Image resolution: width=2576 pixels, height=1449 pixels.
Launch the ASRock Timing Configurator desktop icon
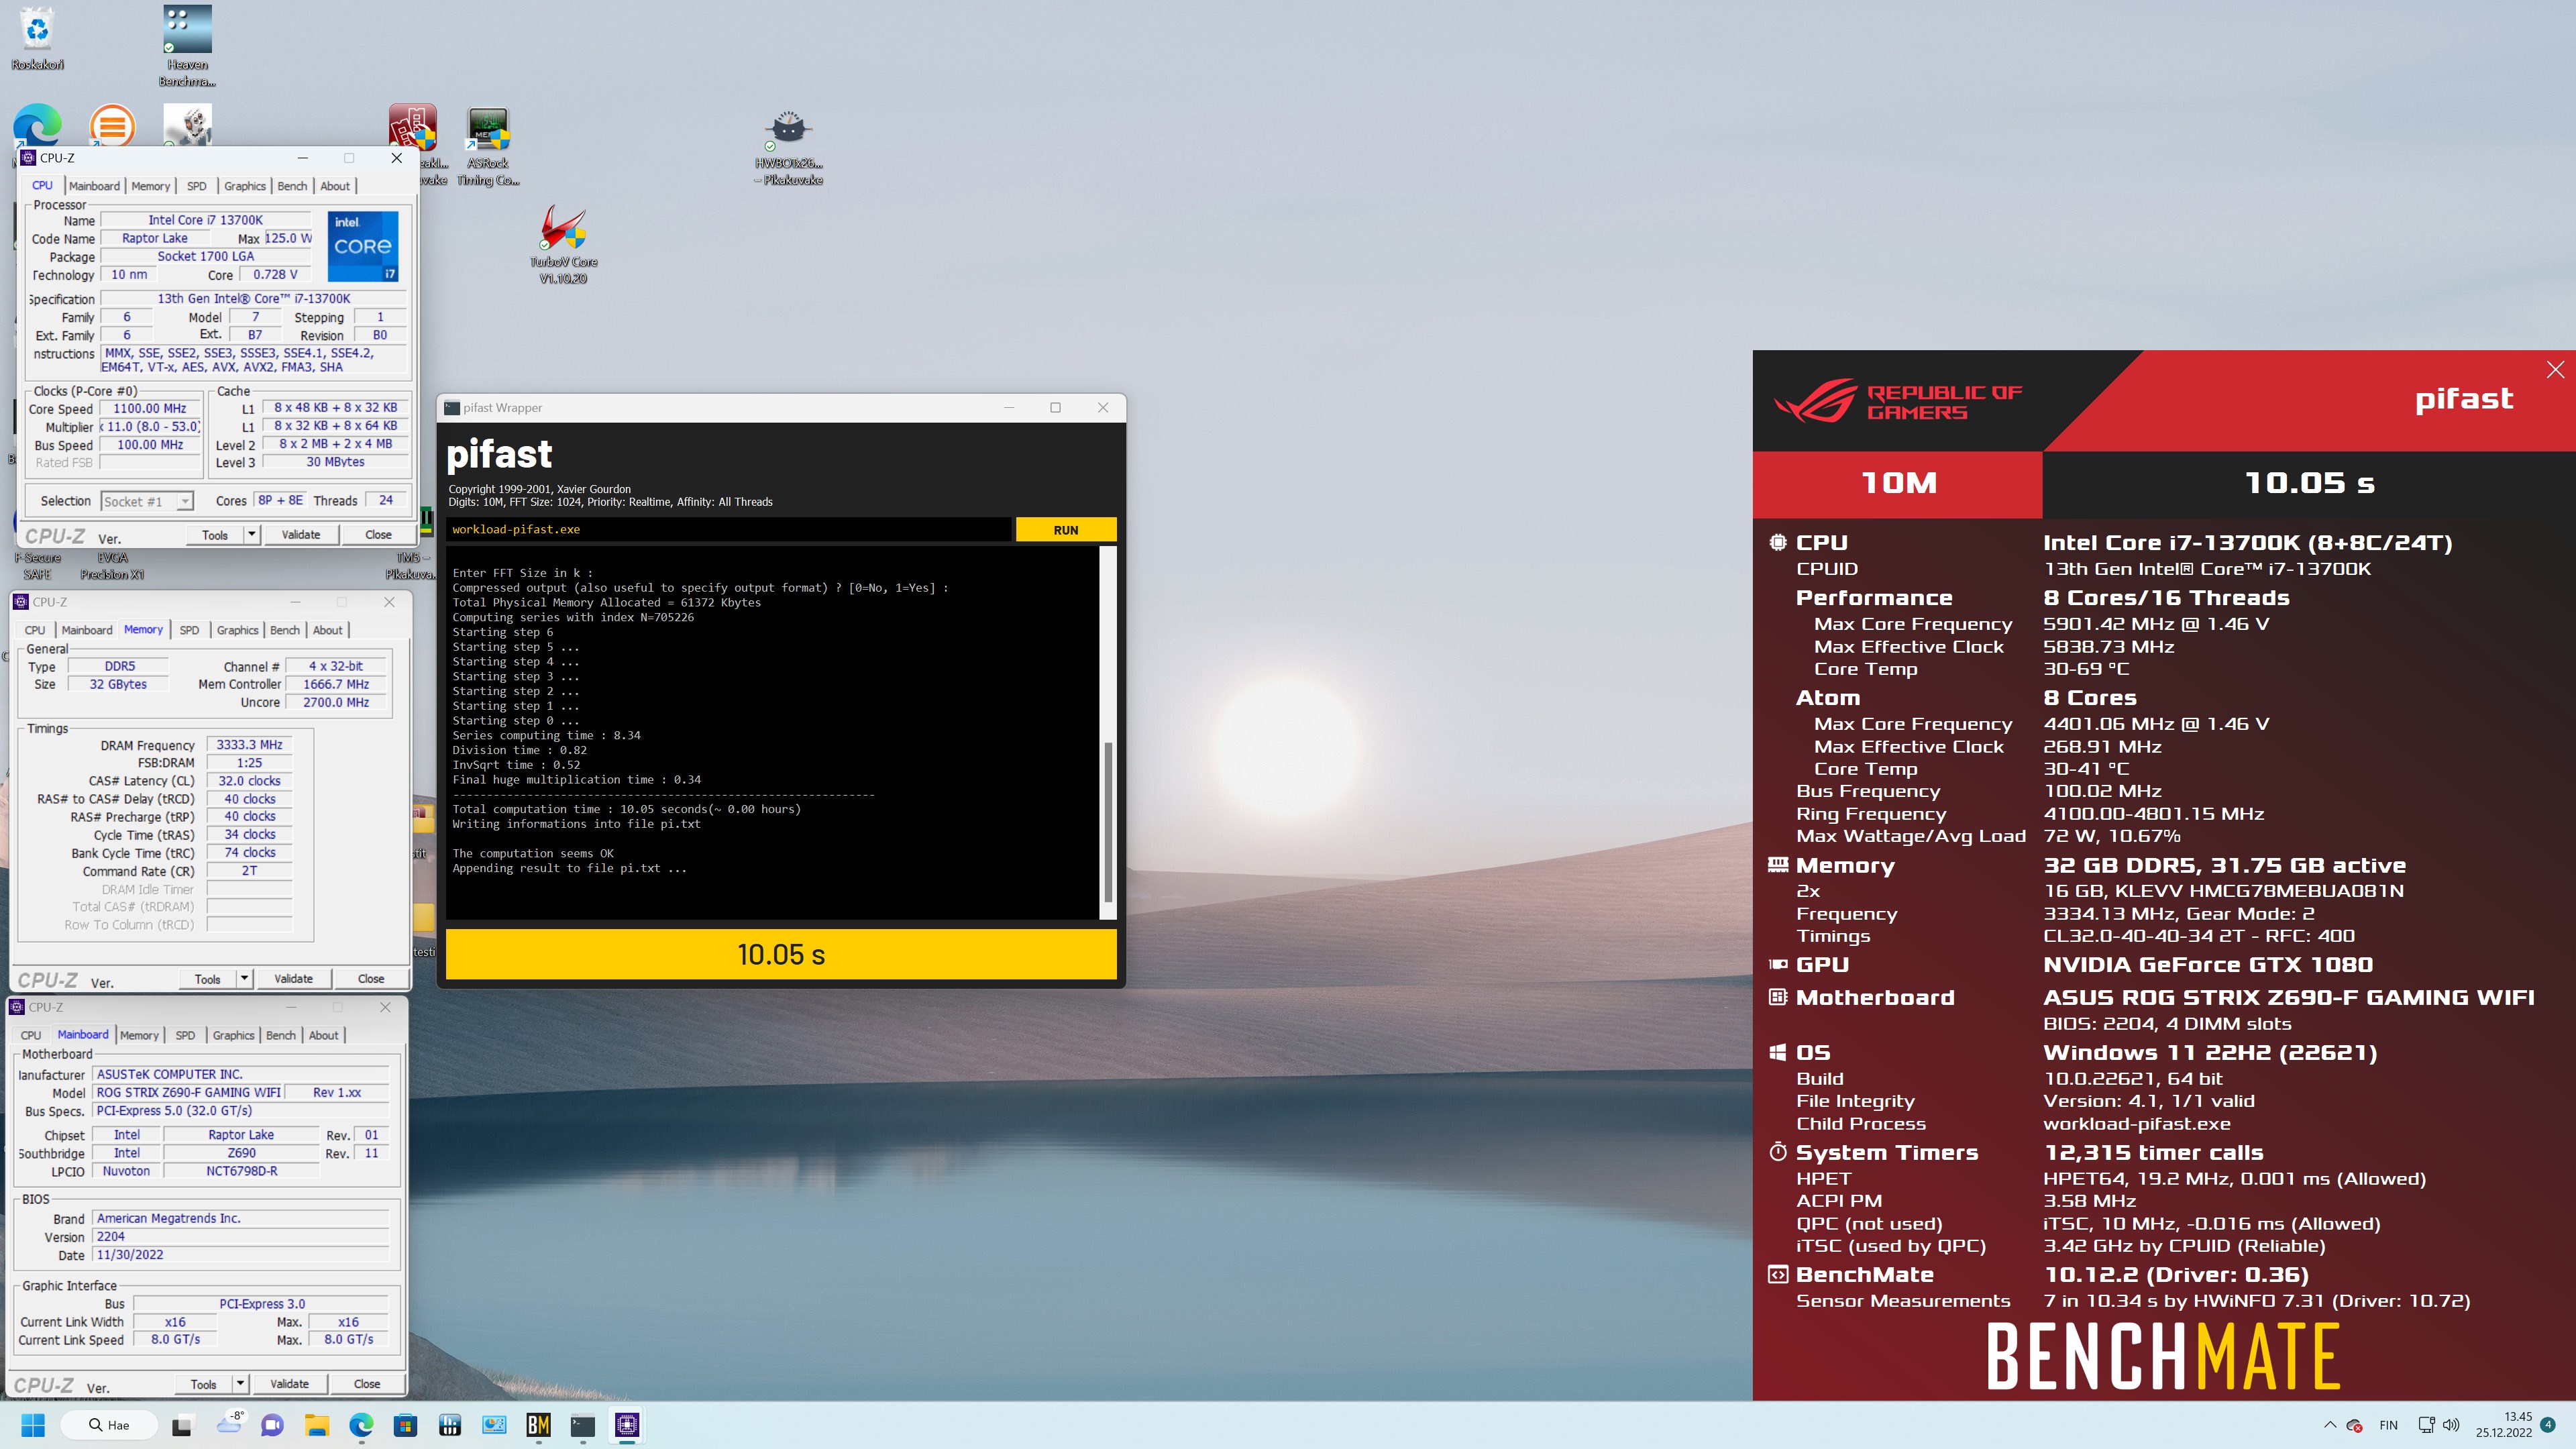point(488,146)
